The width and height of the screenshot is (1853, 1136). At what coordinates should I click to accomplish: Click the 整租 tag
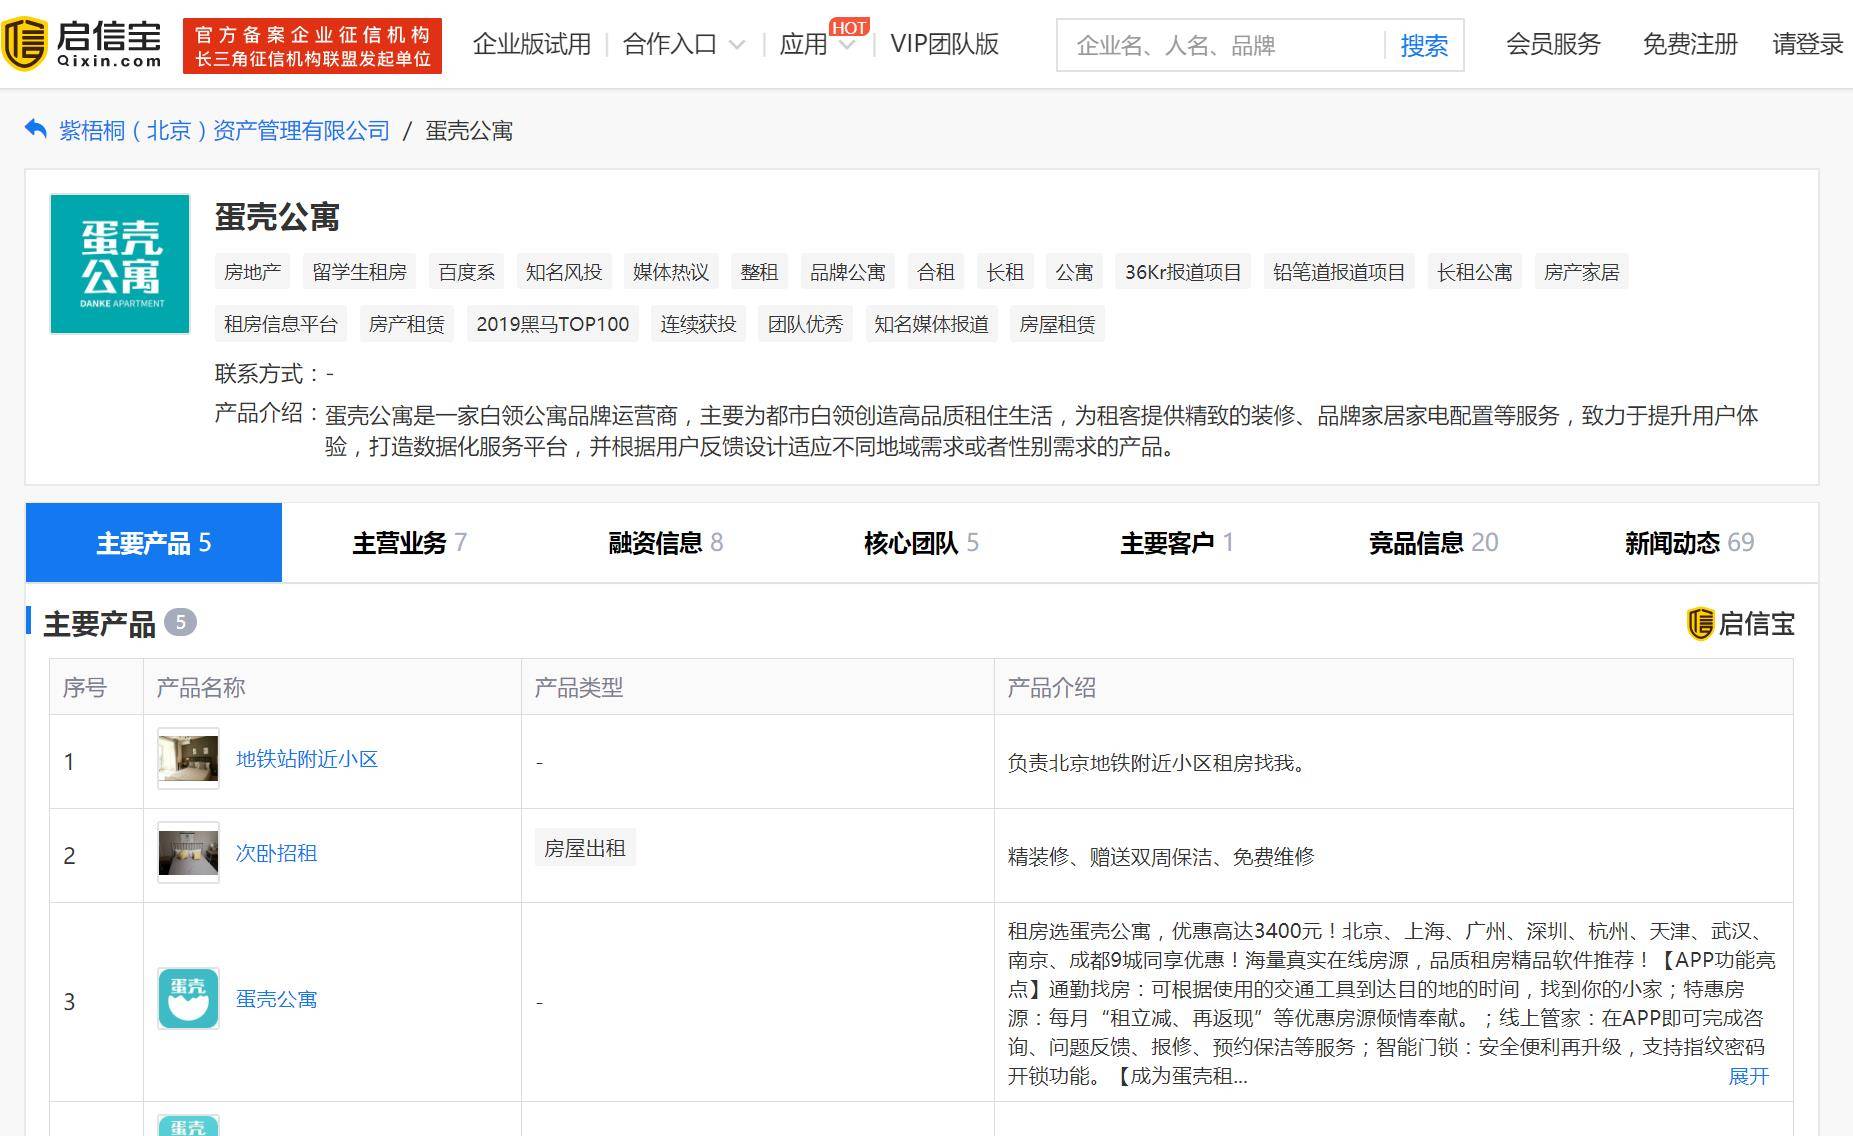point(759,272)
